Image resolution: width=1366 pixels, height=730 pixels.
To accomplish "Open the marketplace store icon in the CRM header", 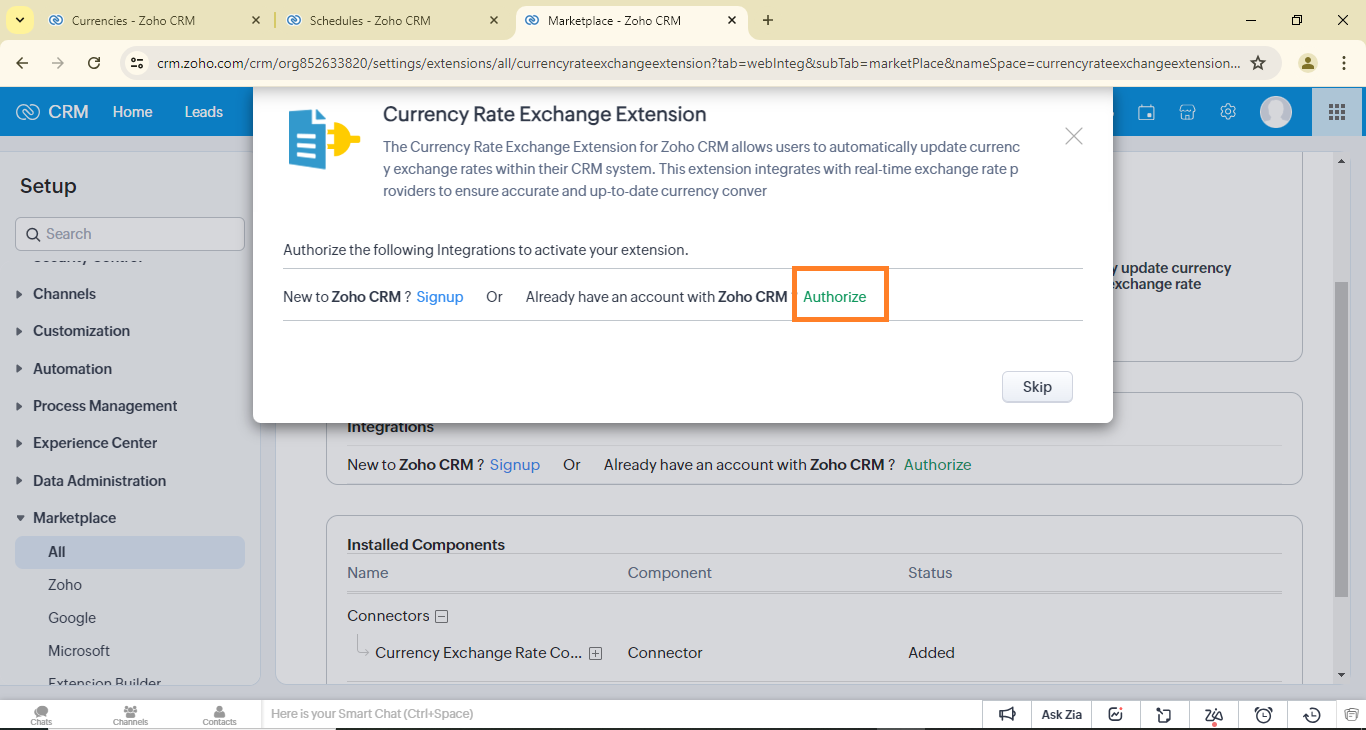I will pos(1188,112).
